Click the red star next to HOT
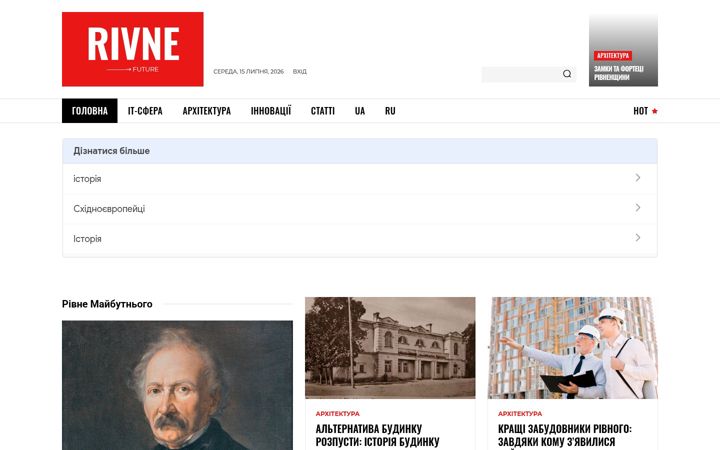The width and height of the screenshot is (720, 450). 655,111
